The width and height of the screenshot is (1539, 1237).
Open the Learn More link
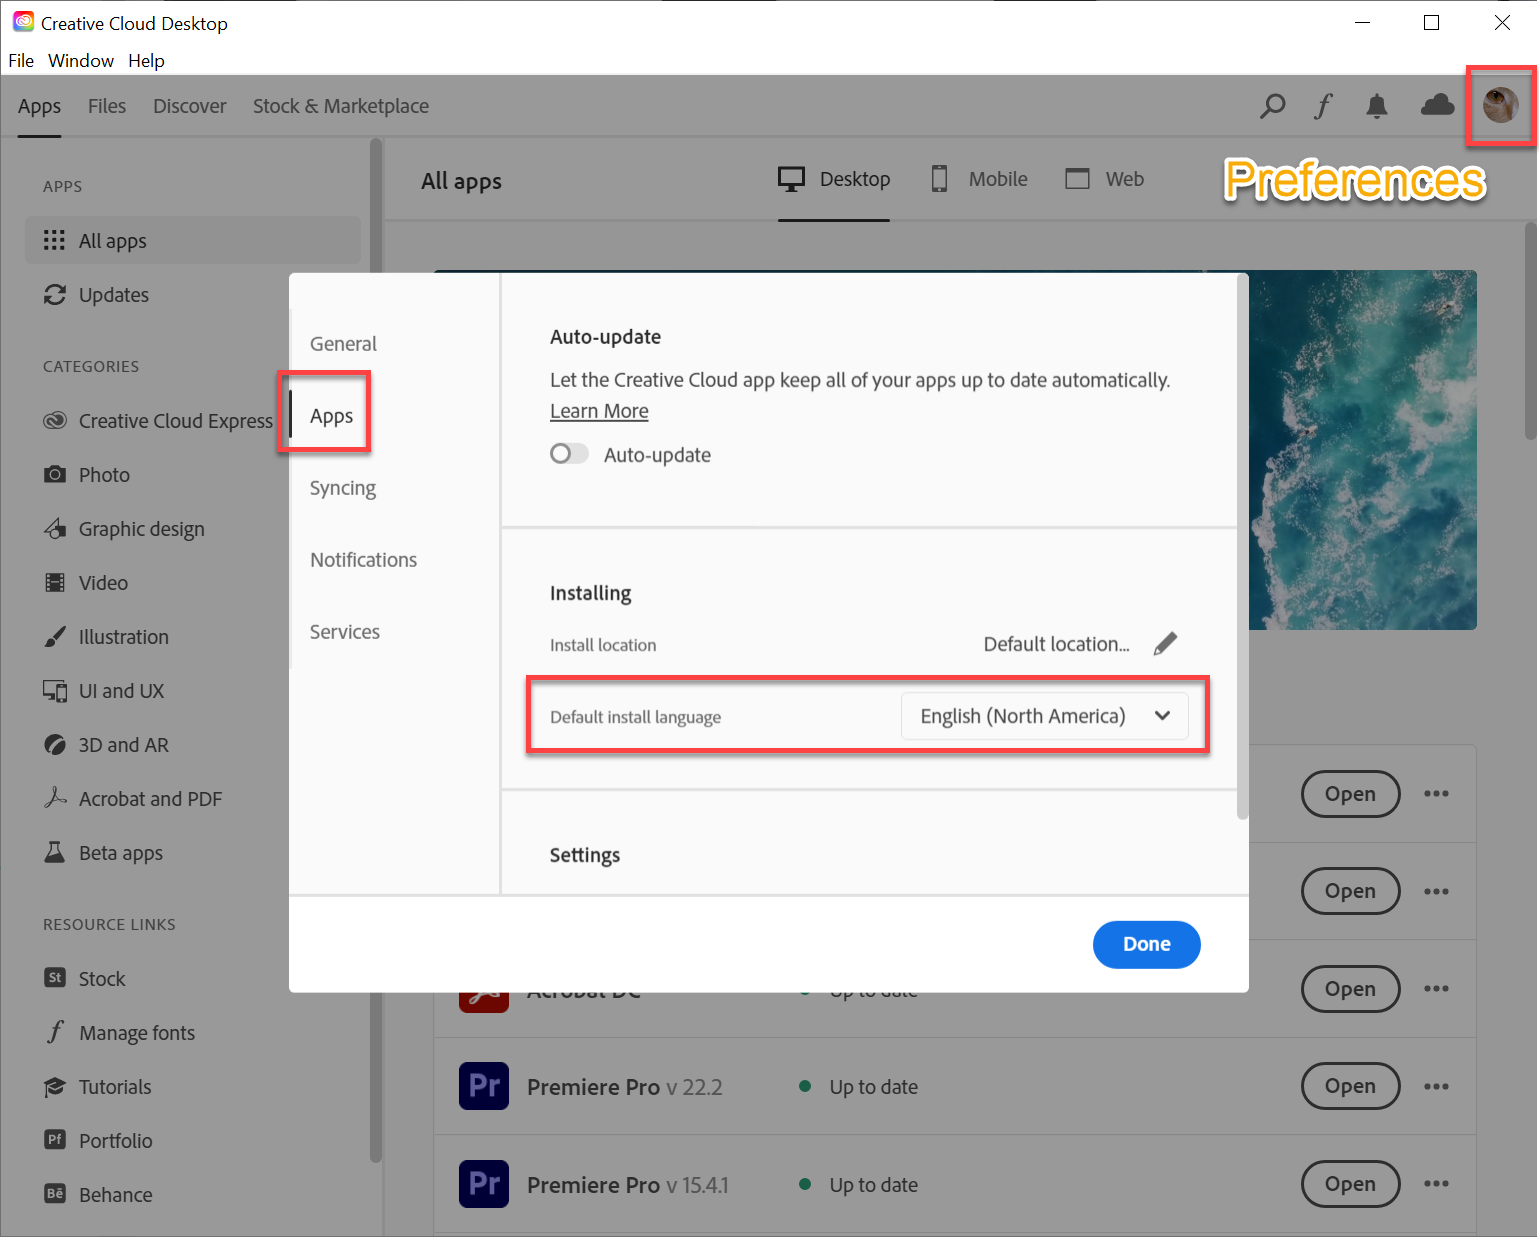click(x=598, y=410)
